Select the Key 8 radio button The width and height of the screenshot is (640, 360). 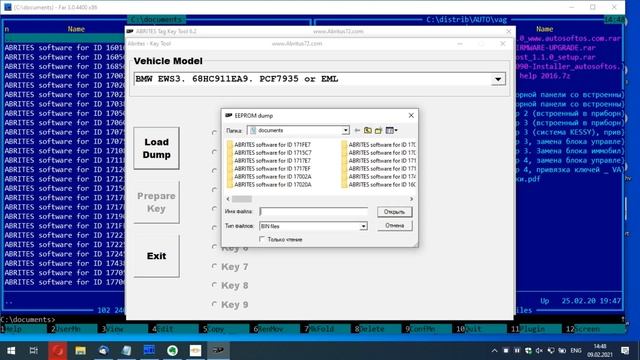pos(214,285)
